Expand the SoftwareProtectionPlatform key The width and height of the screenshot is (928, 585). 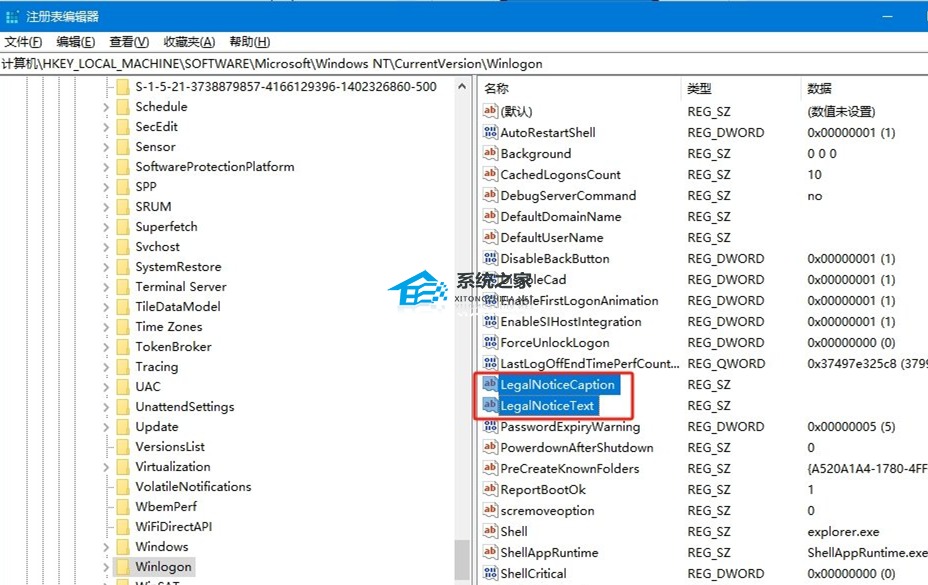(x=106, y=168)
